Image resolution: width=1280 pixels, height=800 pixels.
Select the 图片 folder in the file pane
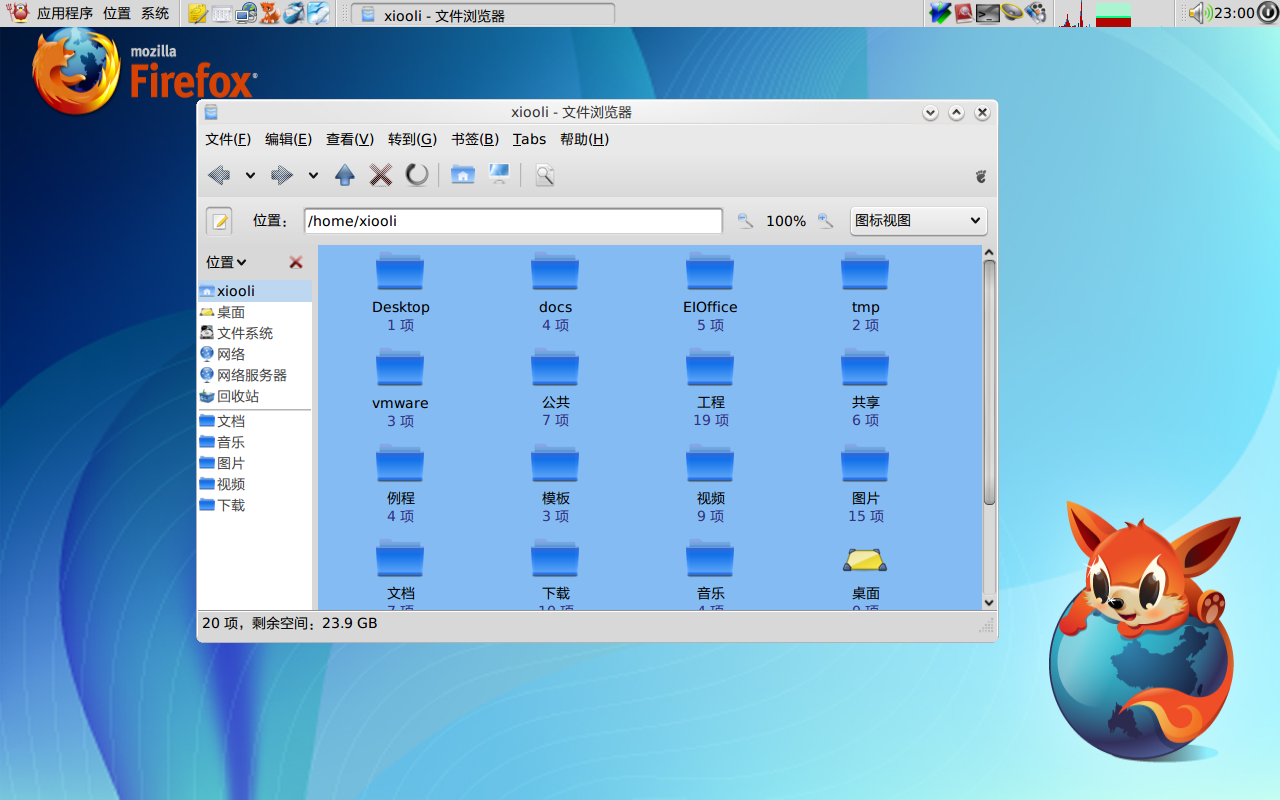[865, 462]
